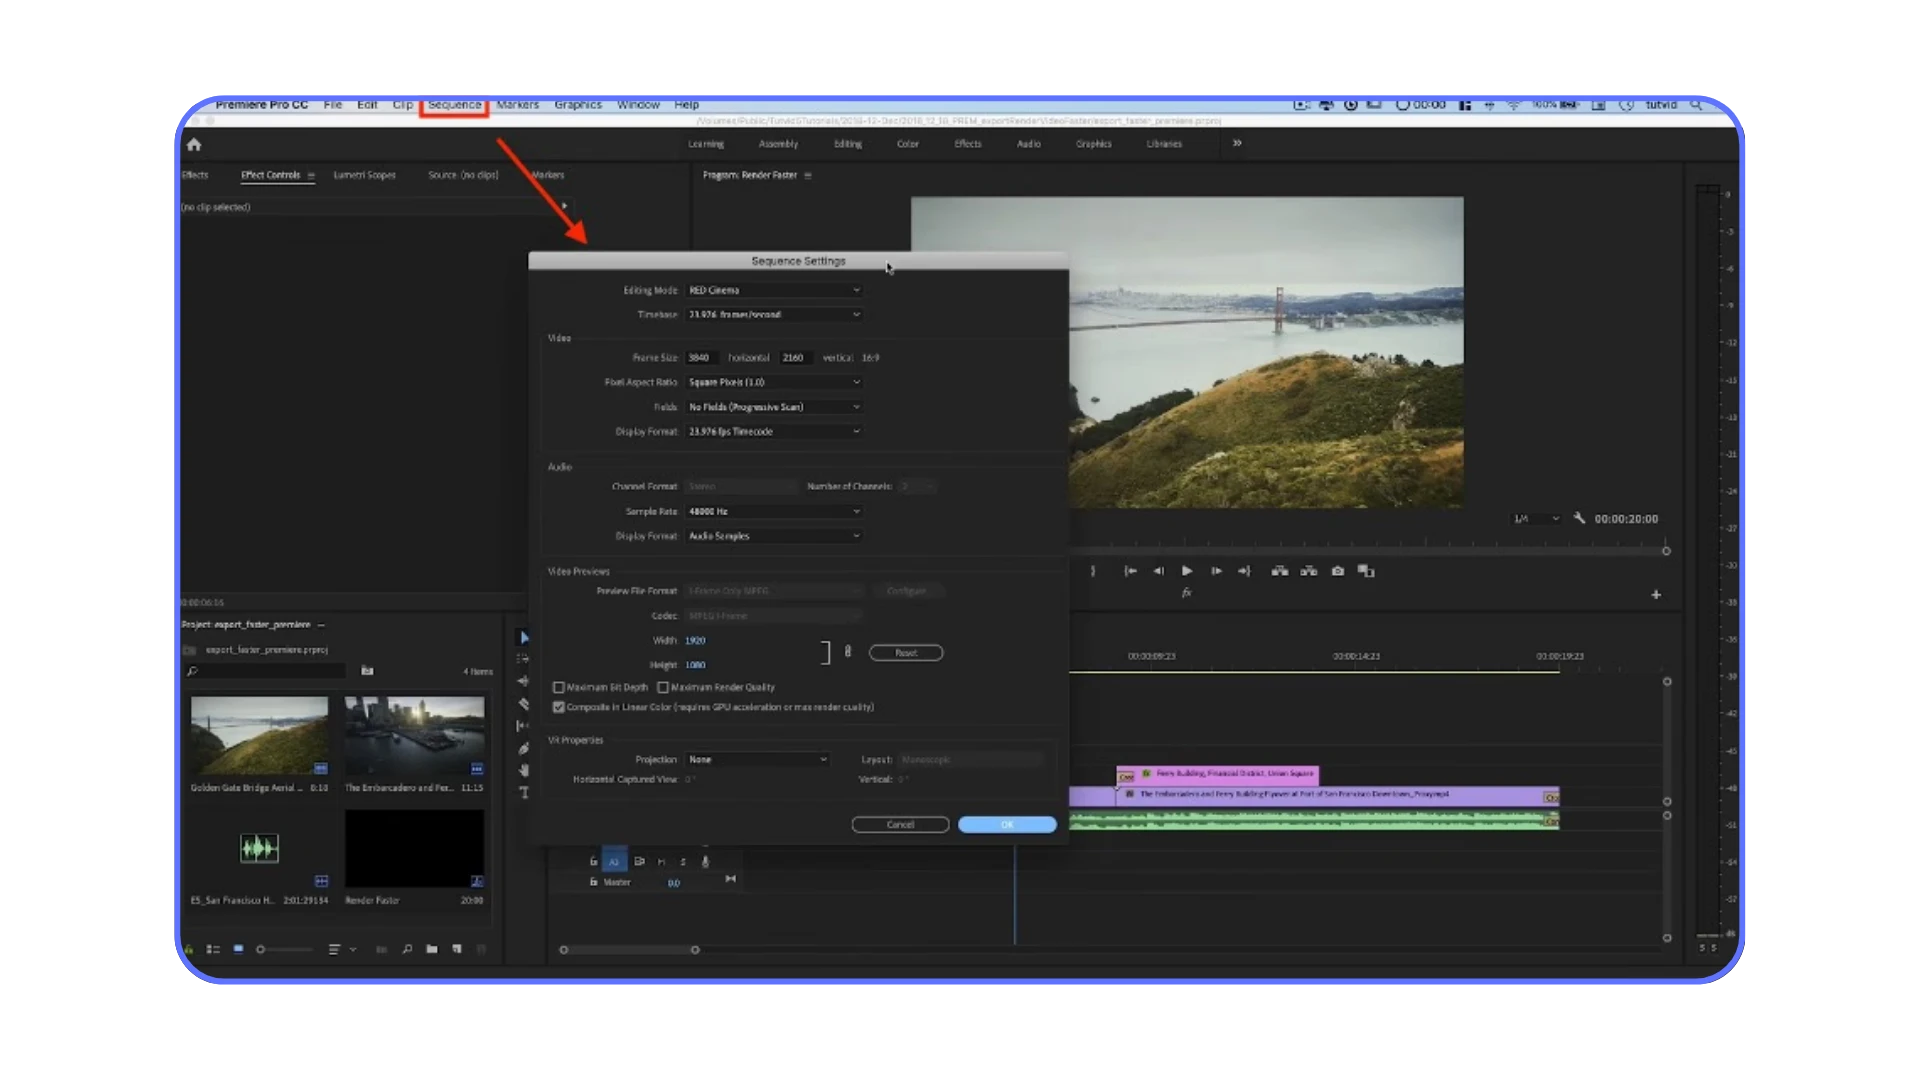Select the Golden Gate Bridge Aerial thumbnail
This screenshot has height=1080, width=1920.
point(259,736)
